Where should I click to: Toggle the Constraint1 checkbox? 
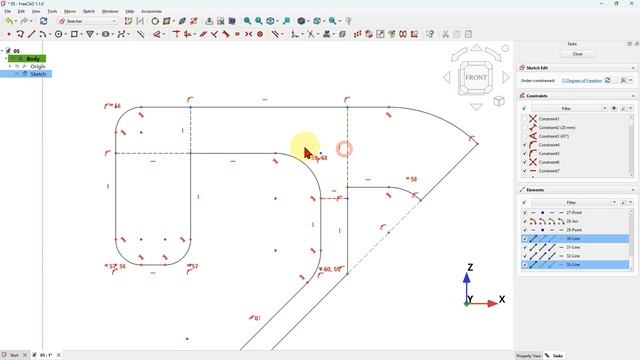(524, 119)
